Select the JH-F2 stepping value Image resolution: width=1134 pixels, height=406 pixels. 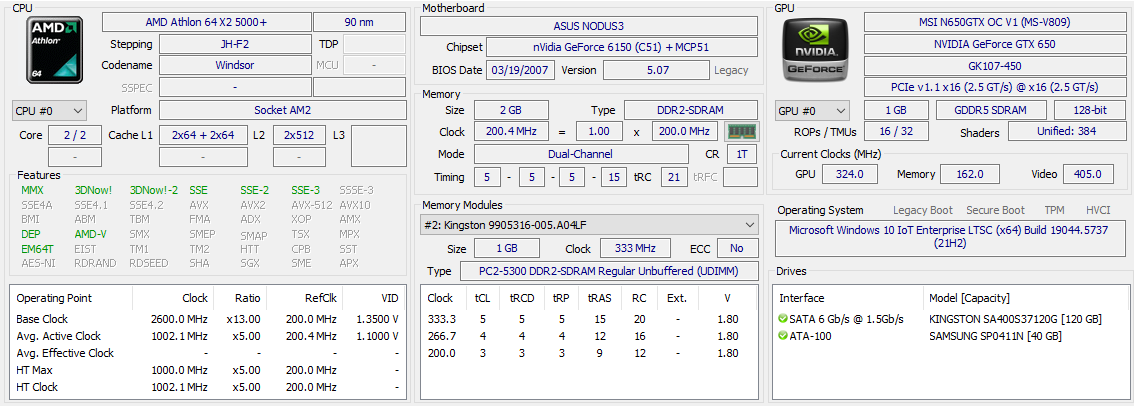coord(235,44)
